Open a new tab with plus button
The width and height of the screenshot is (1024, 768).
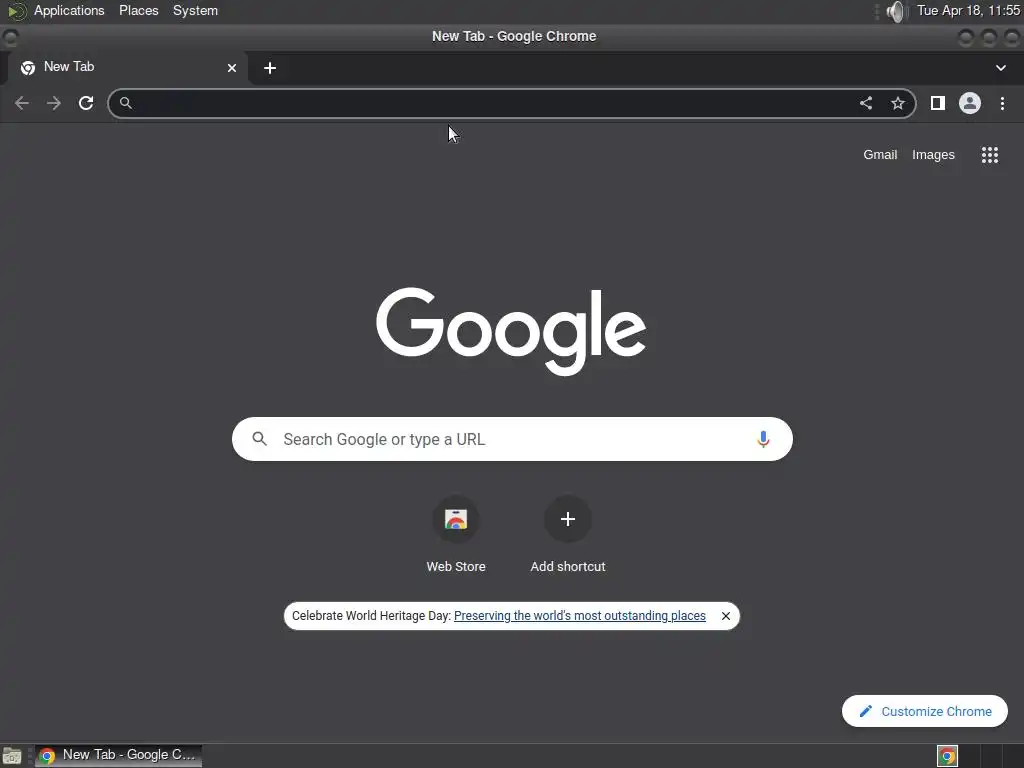pyautogui.click(x=270, y=68)
